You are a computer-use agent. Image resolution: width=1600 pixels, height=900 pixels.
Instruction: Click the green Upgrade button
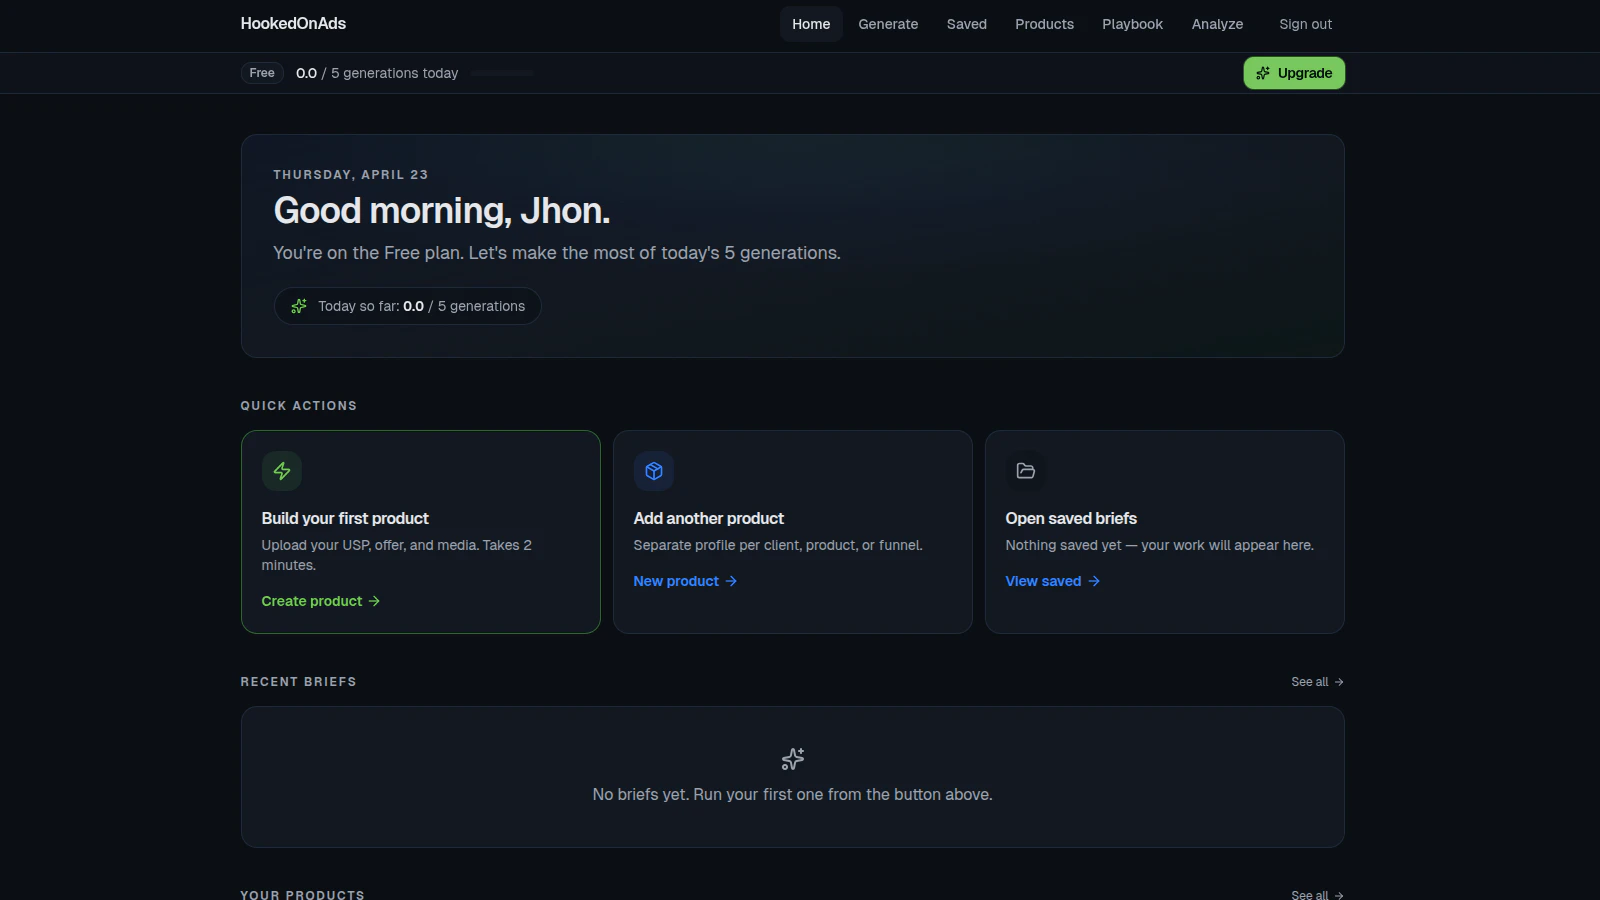tap(1294, 73)
